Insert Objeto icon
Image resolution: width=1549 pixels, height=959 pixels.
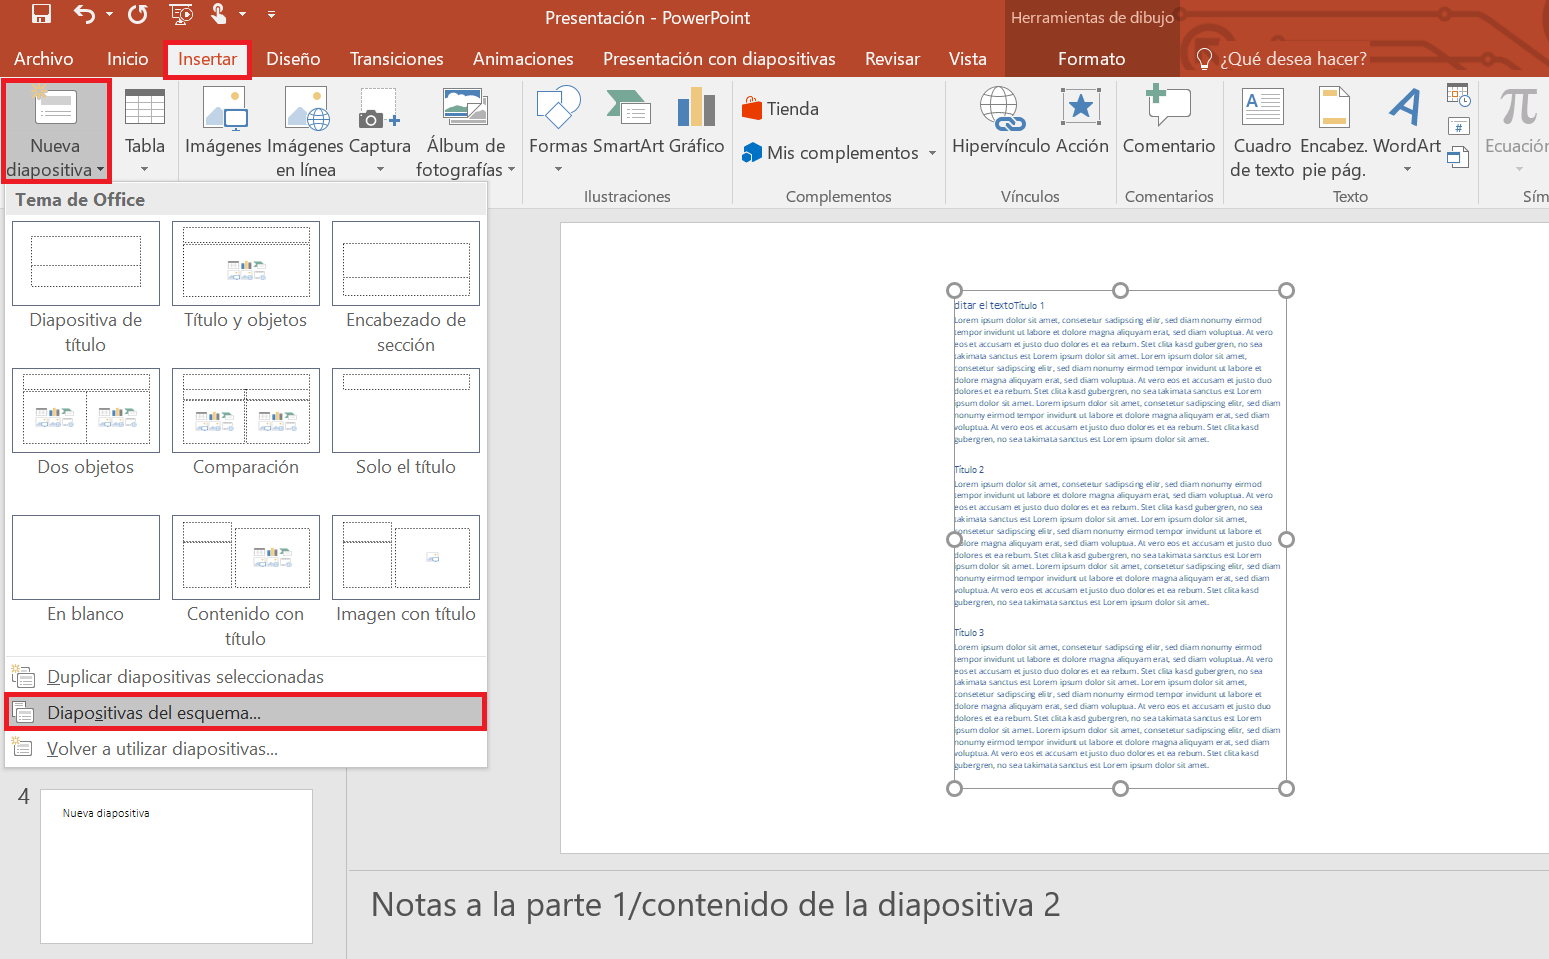(x=1458, y=157)
